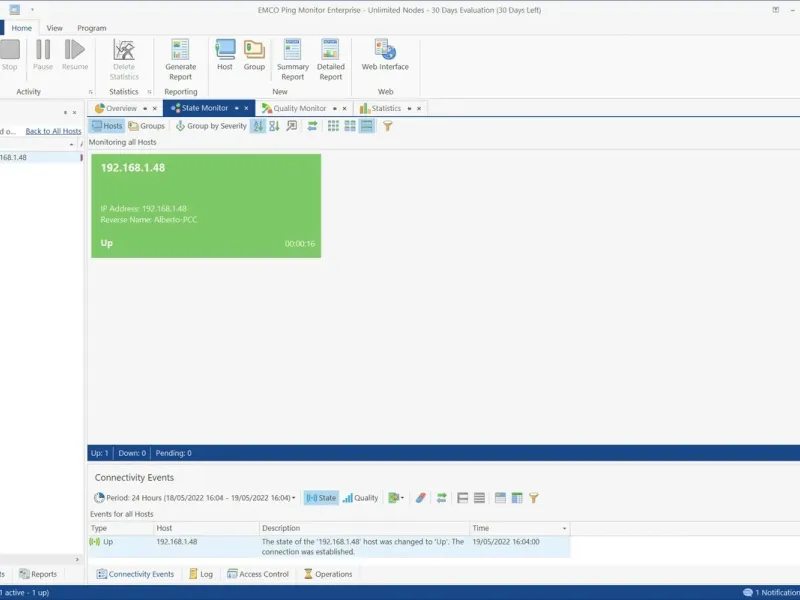Sort hosts ascending in State Monitor
Viewport: 800px width, 600px height.
(258, 126)
